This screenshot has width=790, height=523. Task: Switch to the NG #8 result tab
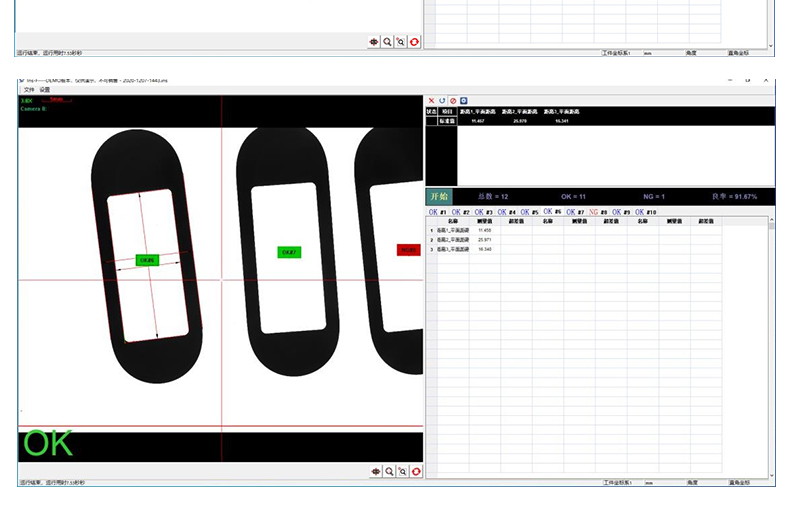tap(598, 213)
